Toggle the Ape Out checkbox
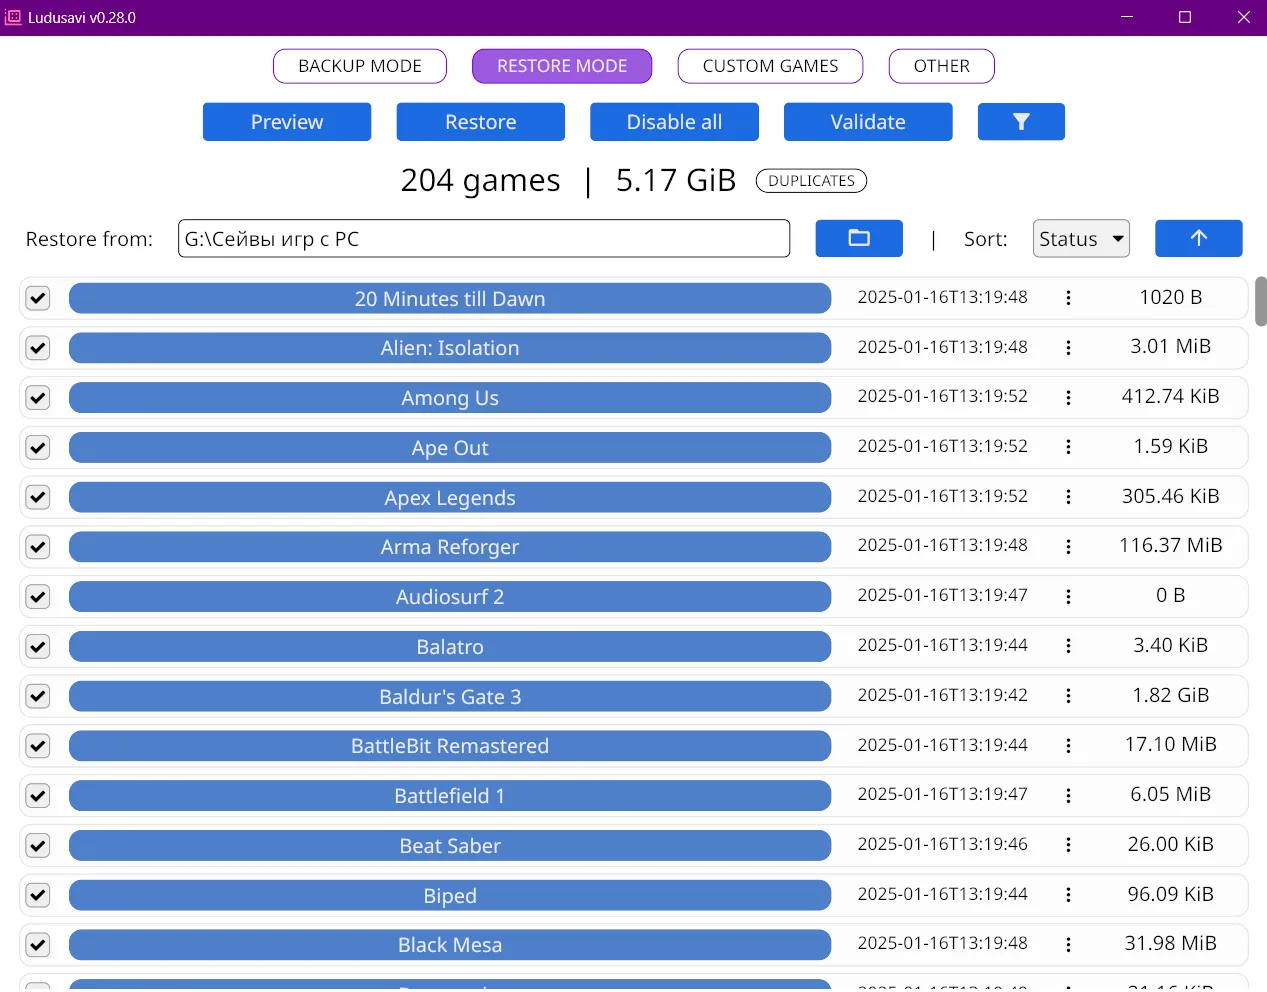 [x=38, y=447]
